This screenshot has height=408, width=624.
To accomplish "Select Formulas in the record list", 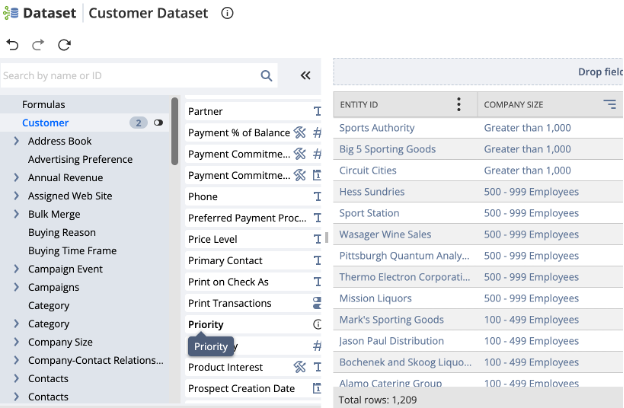I will 43,104.
